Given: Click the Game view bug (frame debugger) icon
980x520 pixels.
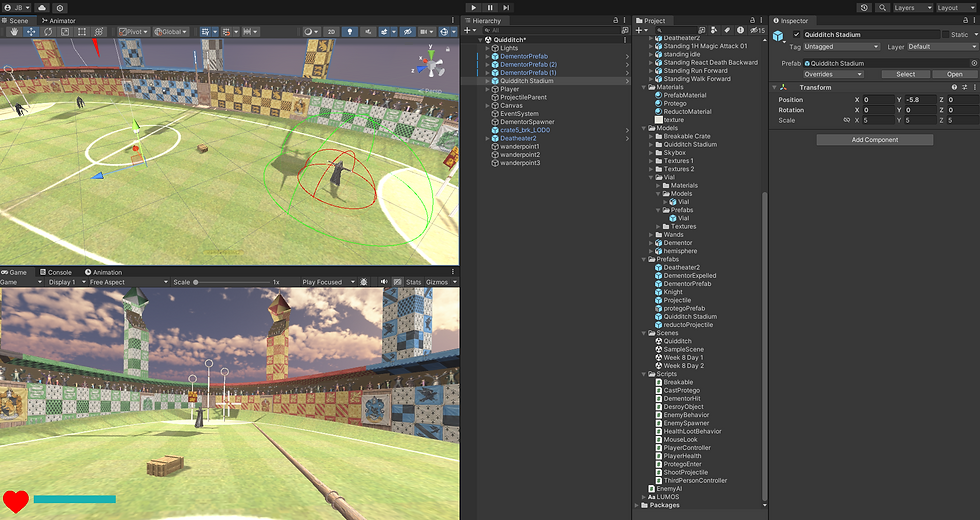Looking at the screenshot, I should (x=364, y=282).
